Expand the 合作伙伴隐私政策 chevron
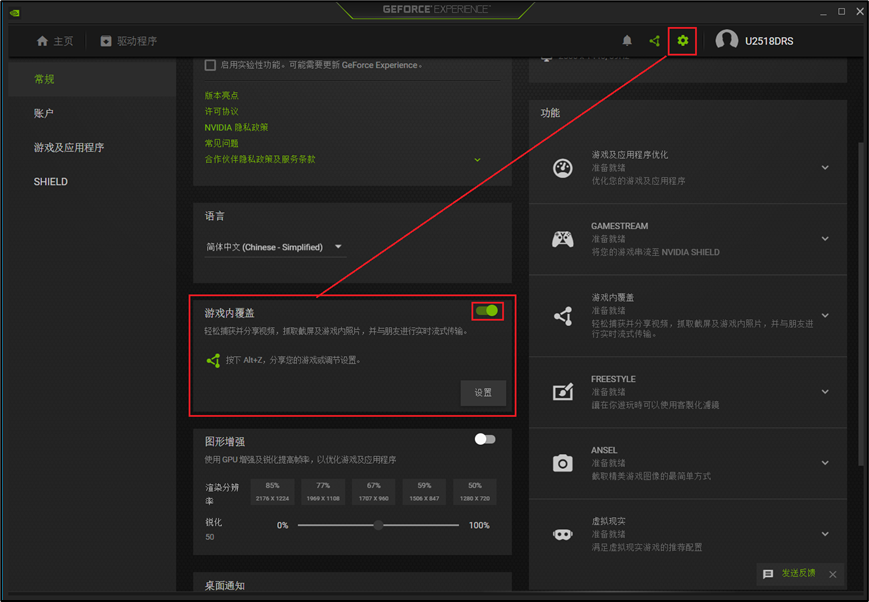The image size is (869, 602). 477,160
